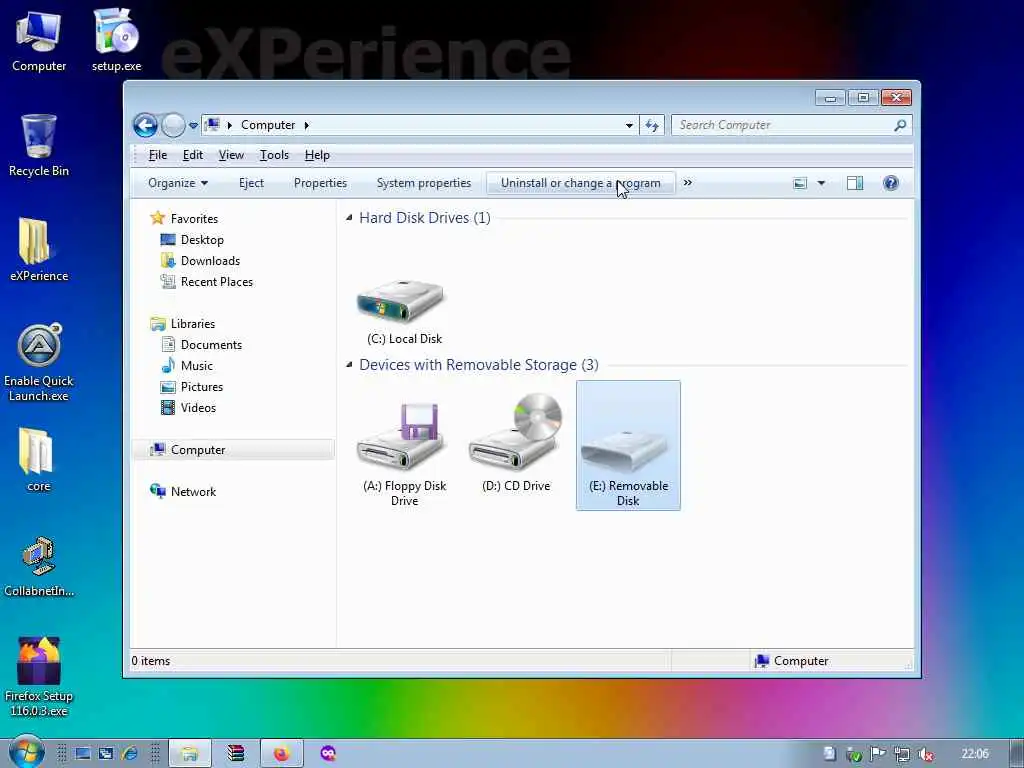This screenshot has height=768, width=1024.
Task: Select the CollabnetIn... desktop icon
Action: [x=39, y=567]
